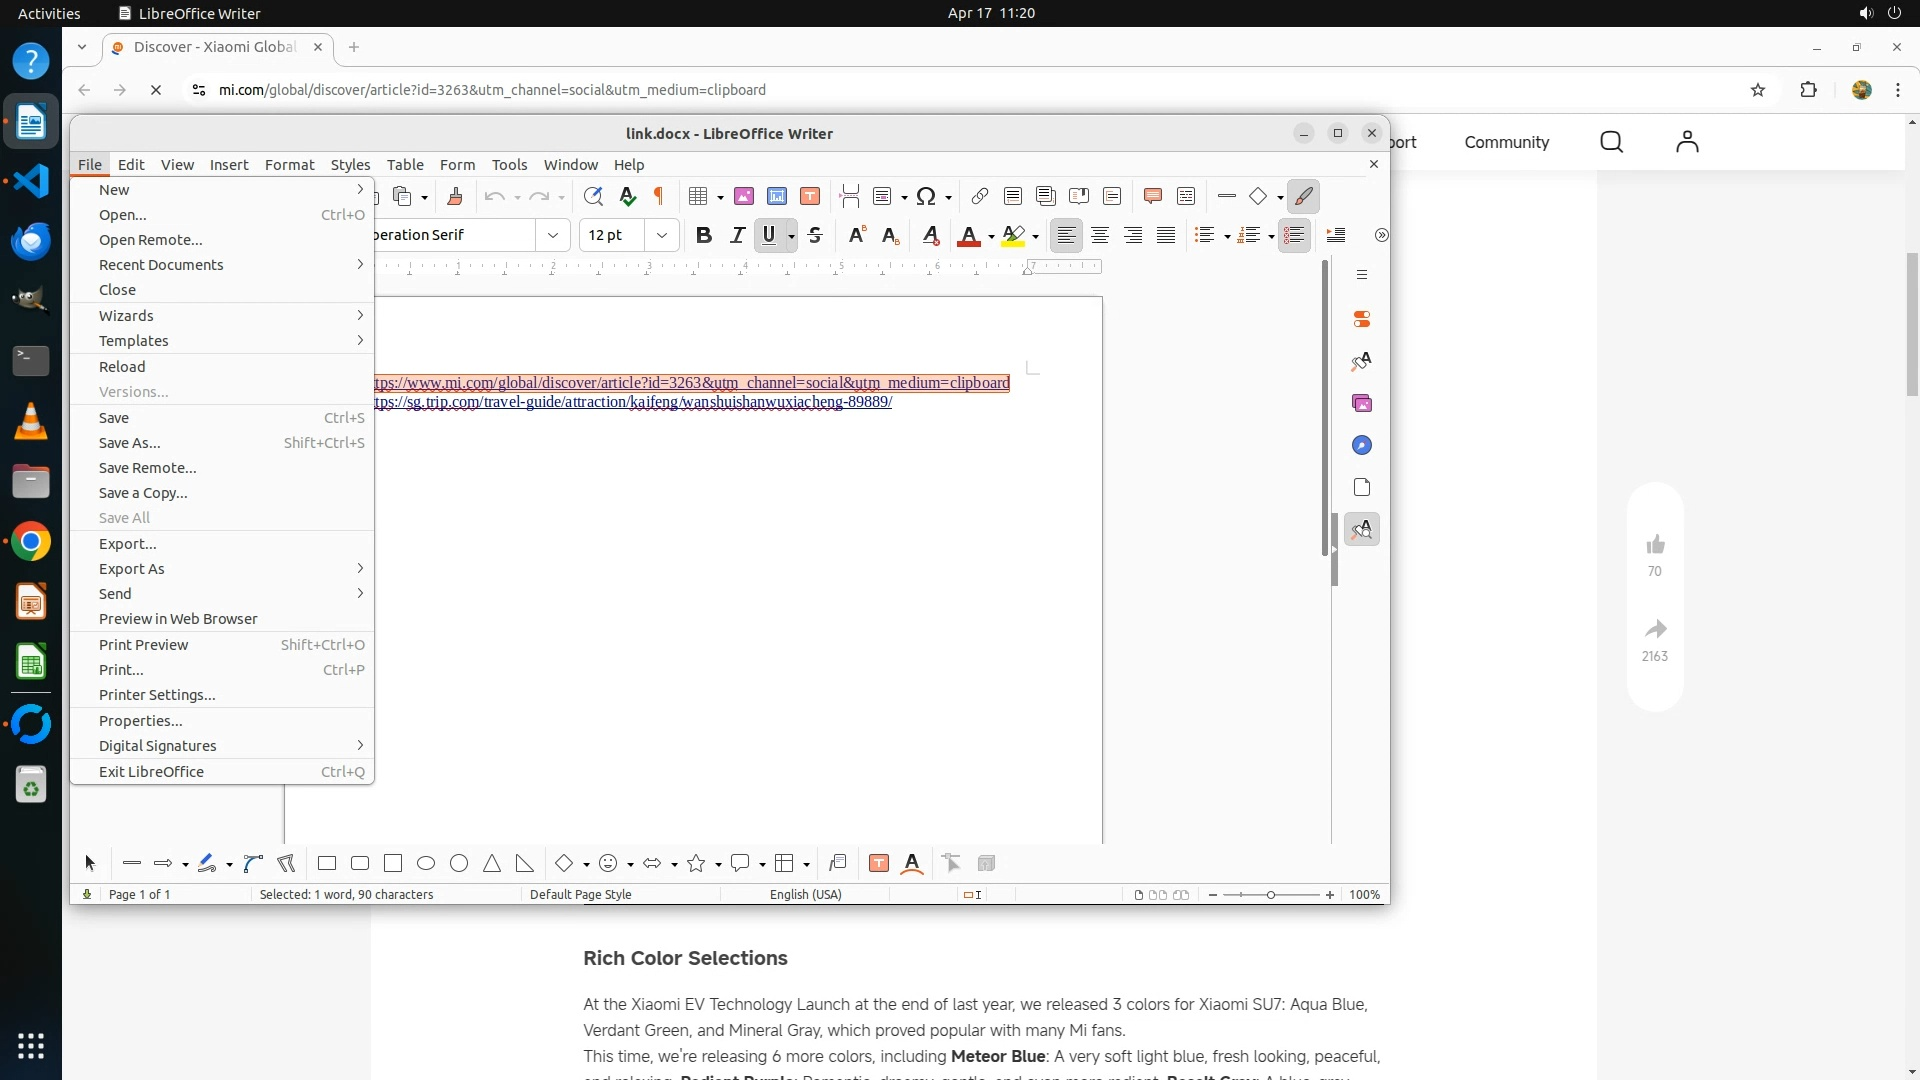Toggle Italic formatting

tap(737, 235)
